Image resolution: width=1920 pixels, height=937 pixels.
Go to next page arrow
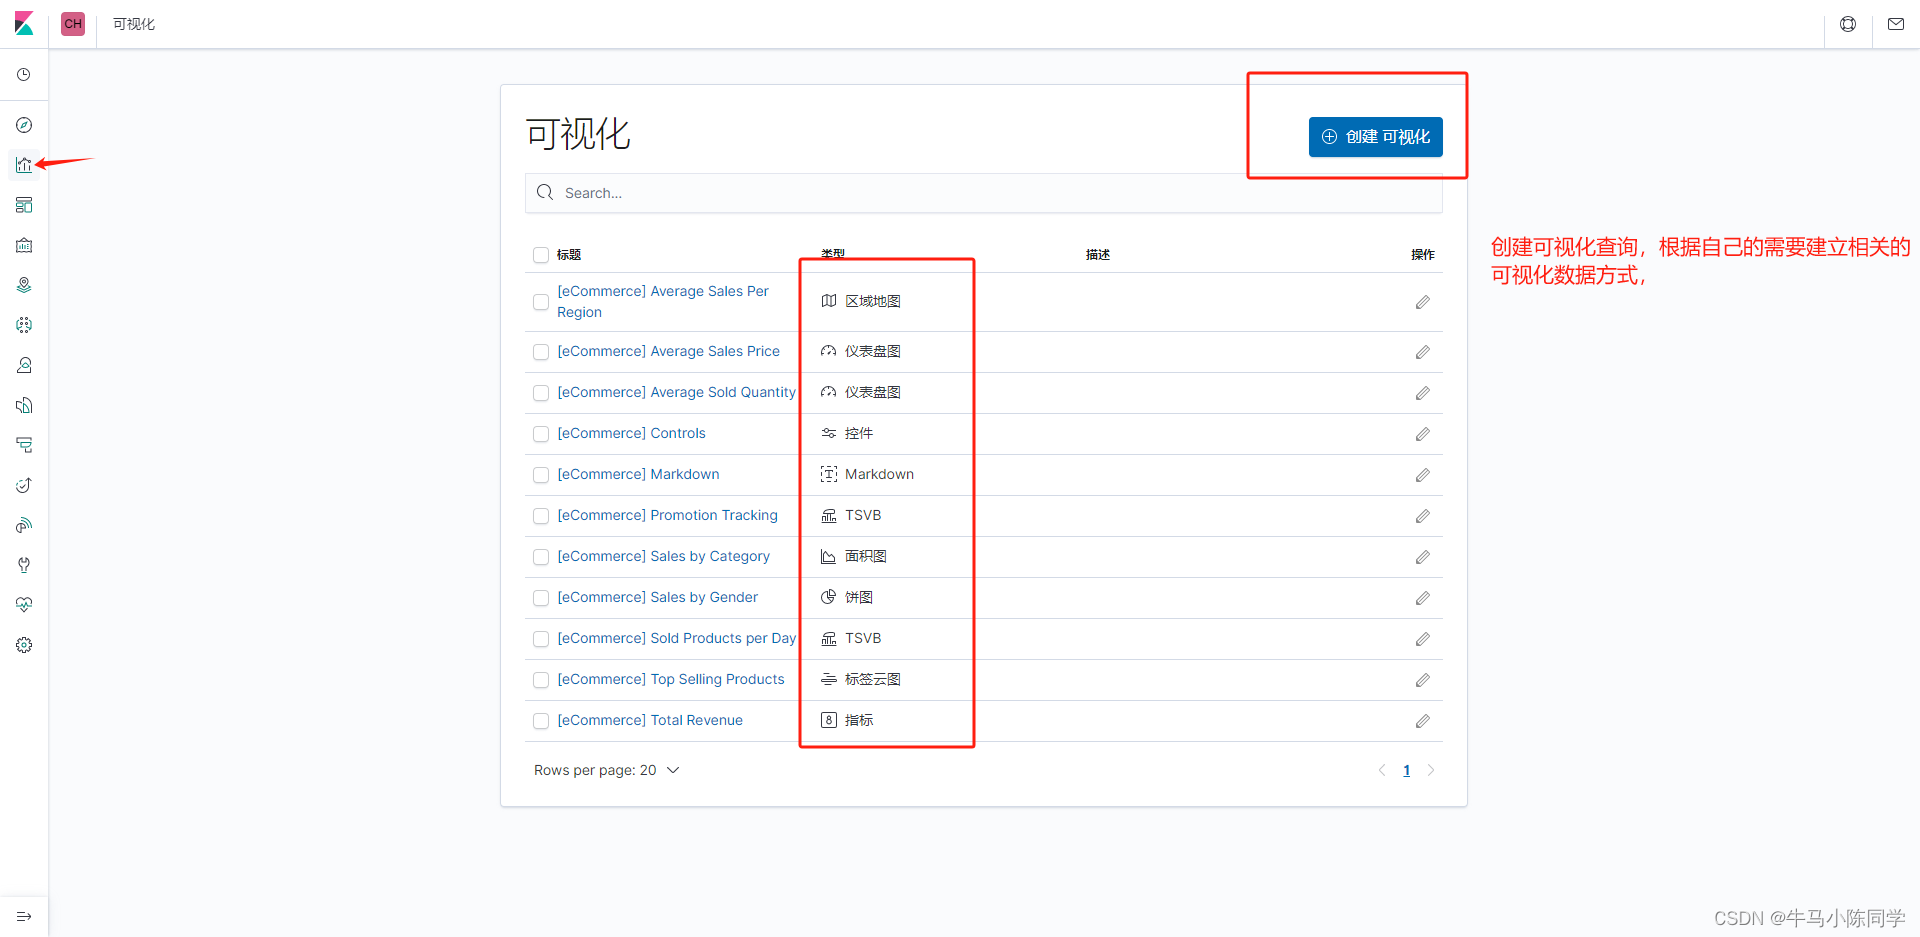click(1431, 770)
